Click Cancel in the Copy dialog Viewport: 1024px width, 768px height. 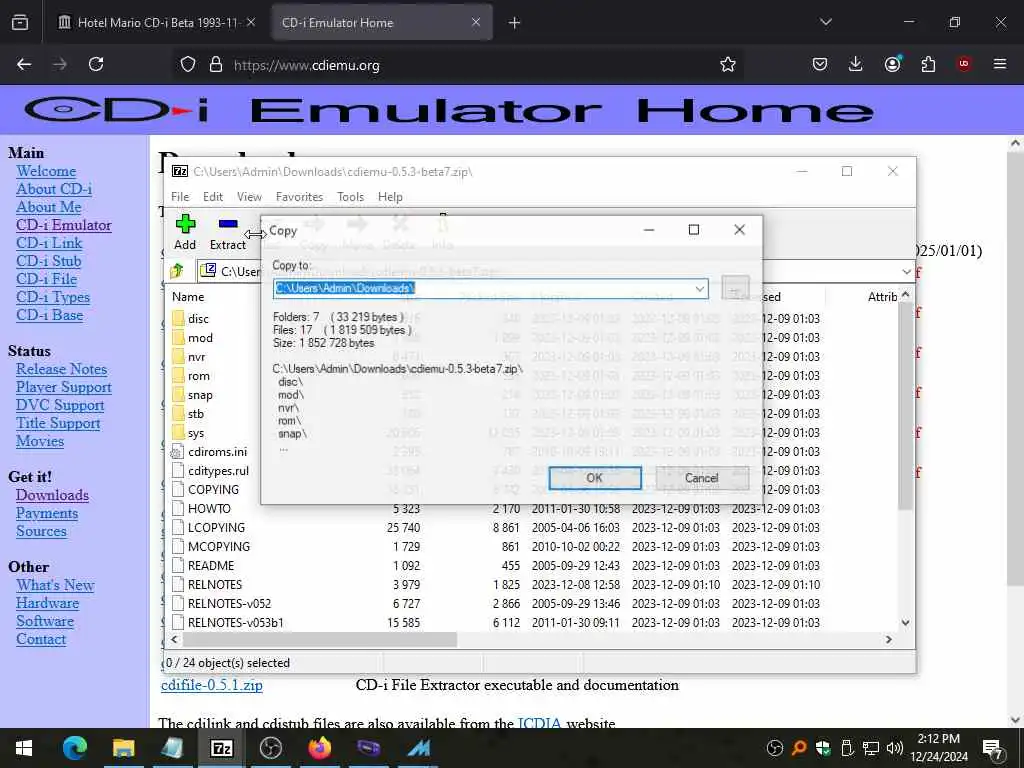click(x=701, y=478)
